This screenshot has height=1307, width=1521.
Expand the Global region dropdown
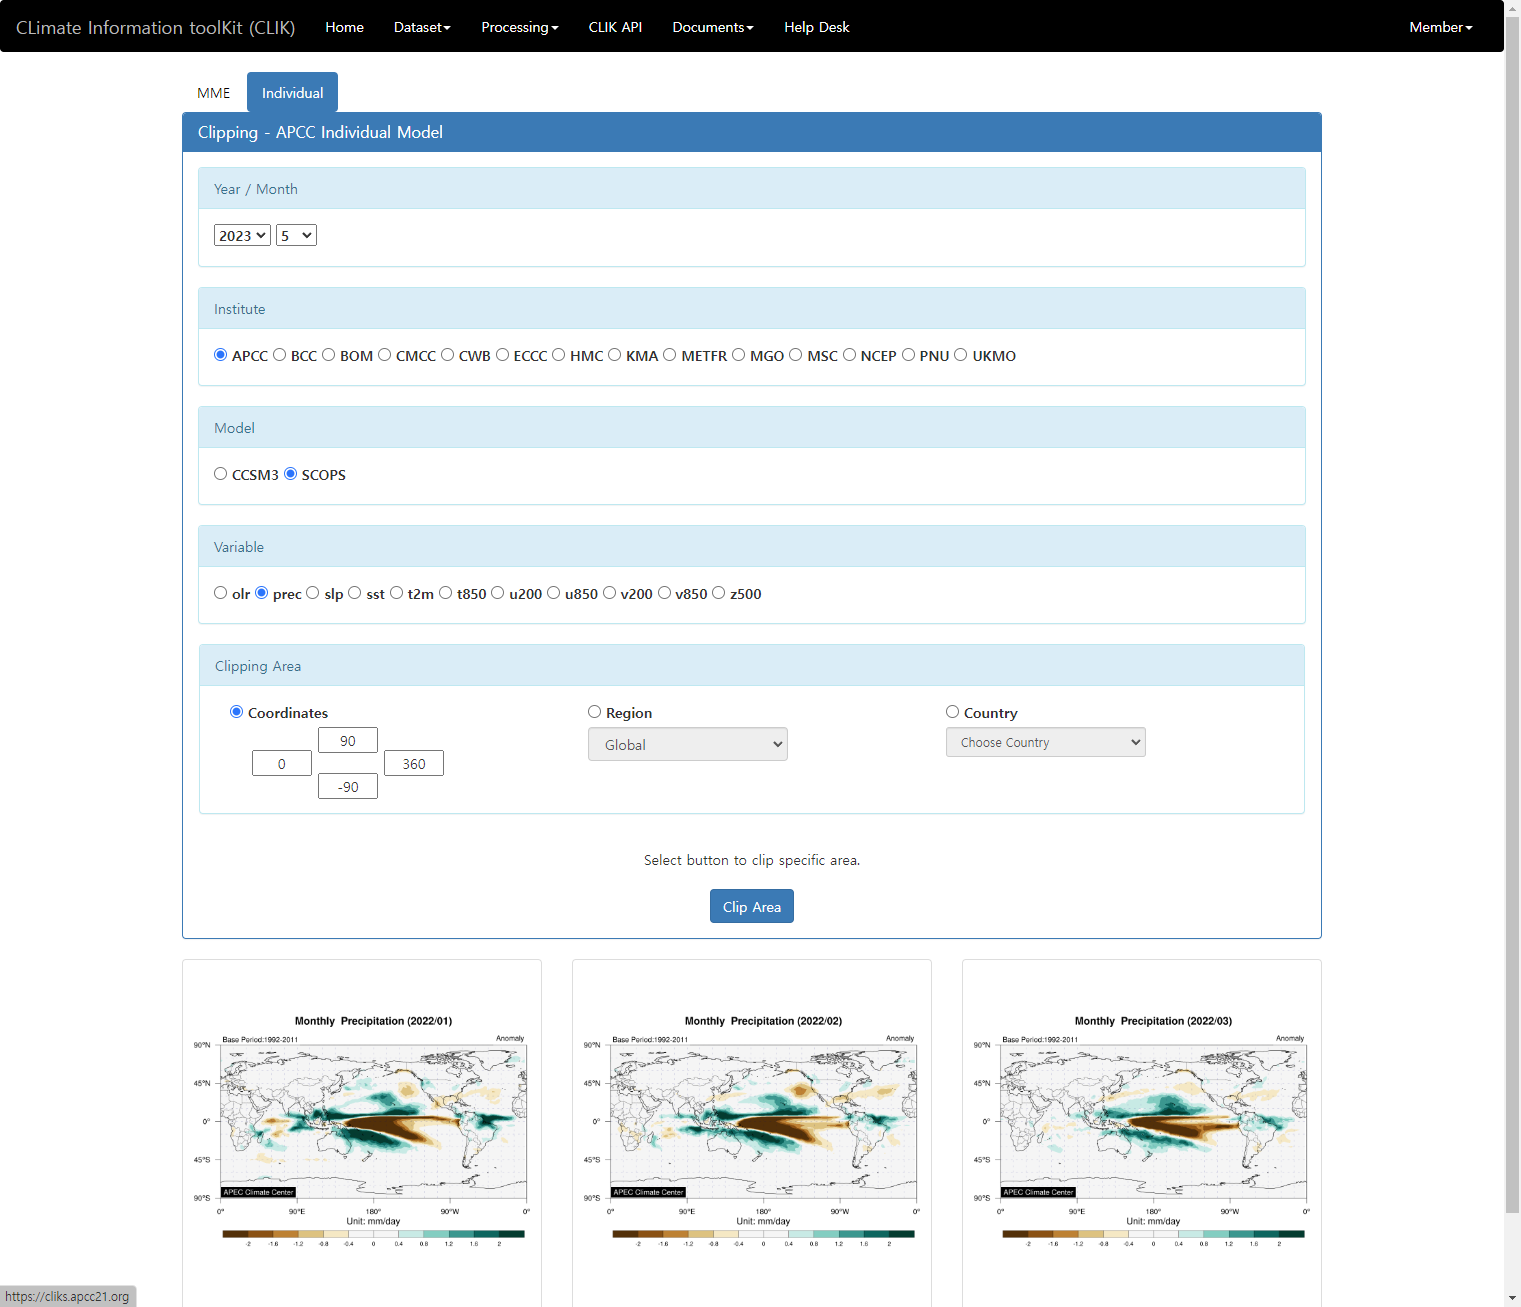pyautogui.click(x=687, y=745)
